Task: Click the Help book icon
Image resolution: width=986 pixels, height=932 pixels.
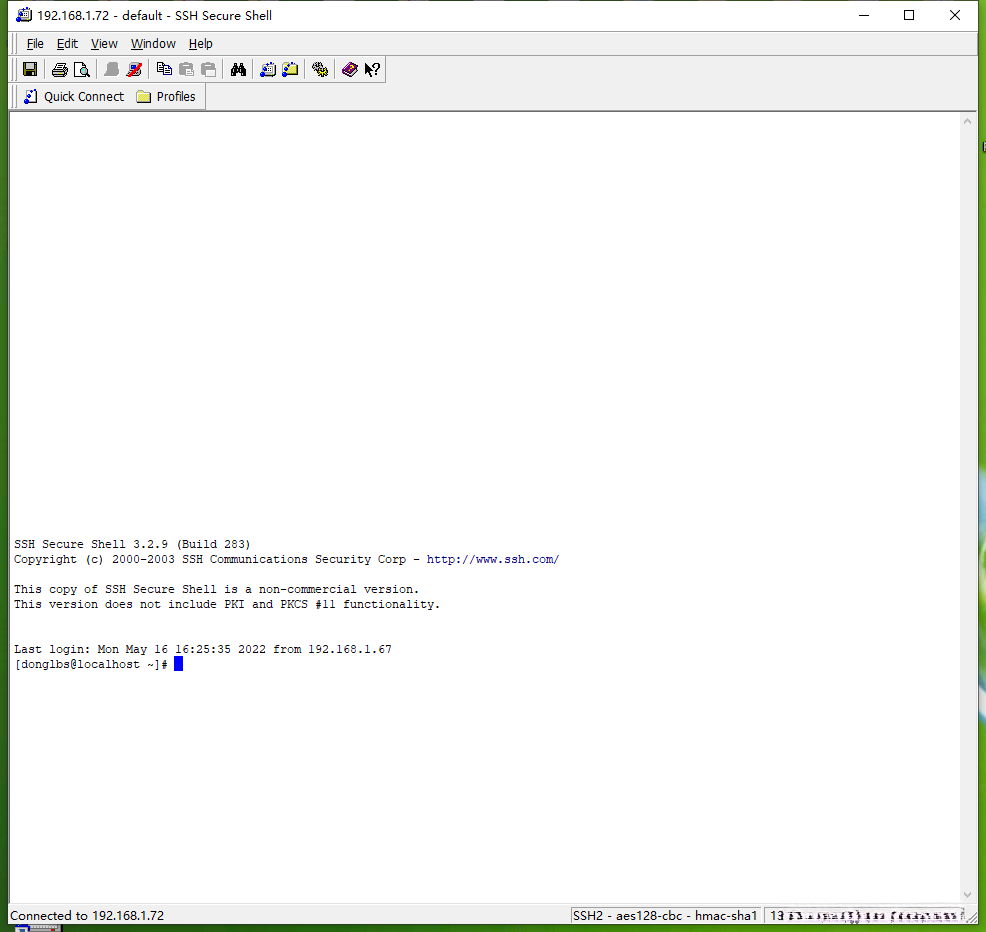Action: [350, 69]
